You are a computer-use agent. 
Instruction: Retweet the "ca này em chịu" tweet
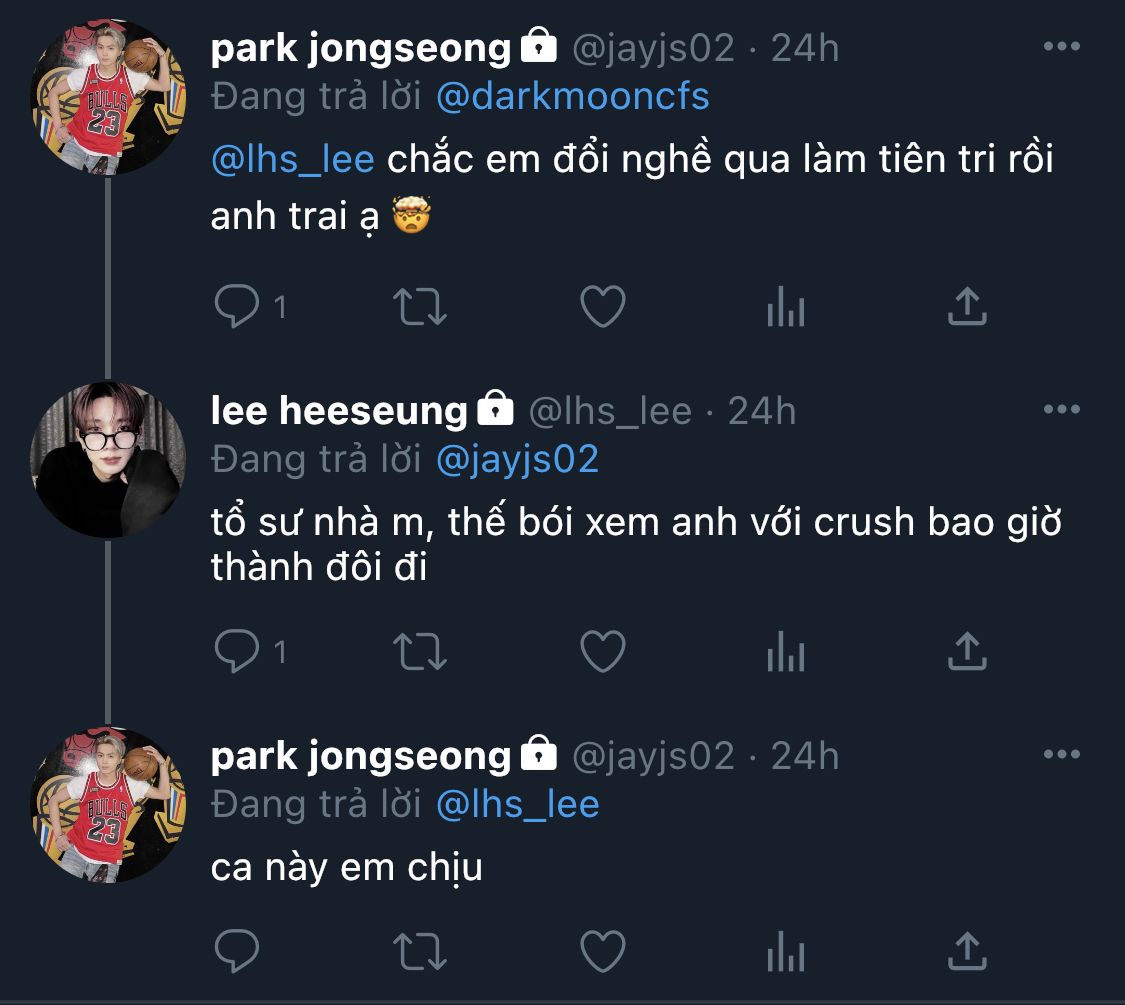[420, 950]
